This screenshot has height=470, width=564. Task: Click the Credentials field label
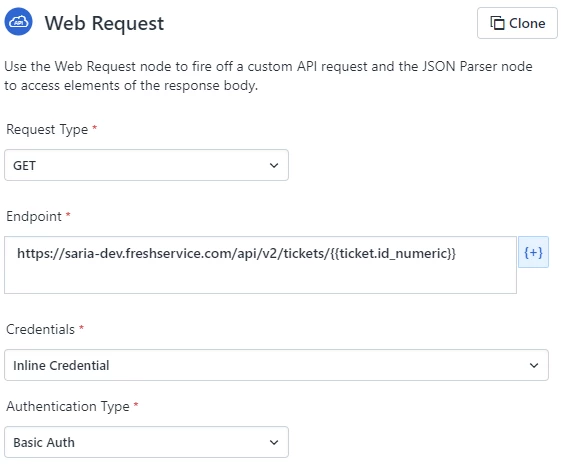click(40, 329)
